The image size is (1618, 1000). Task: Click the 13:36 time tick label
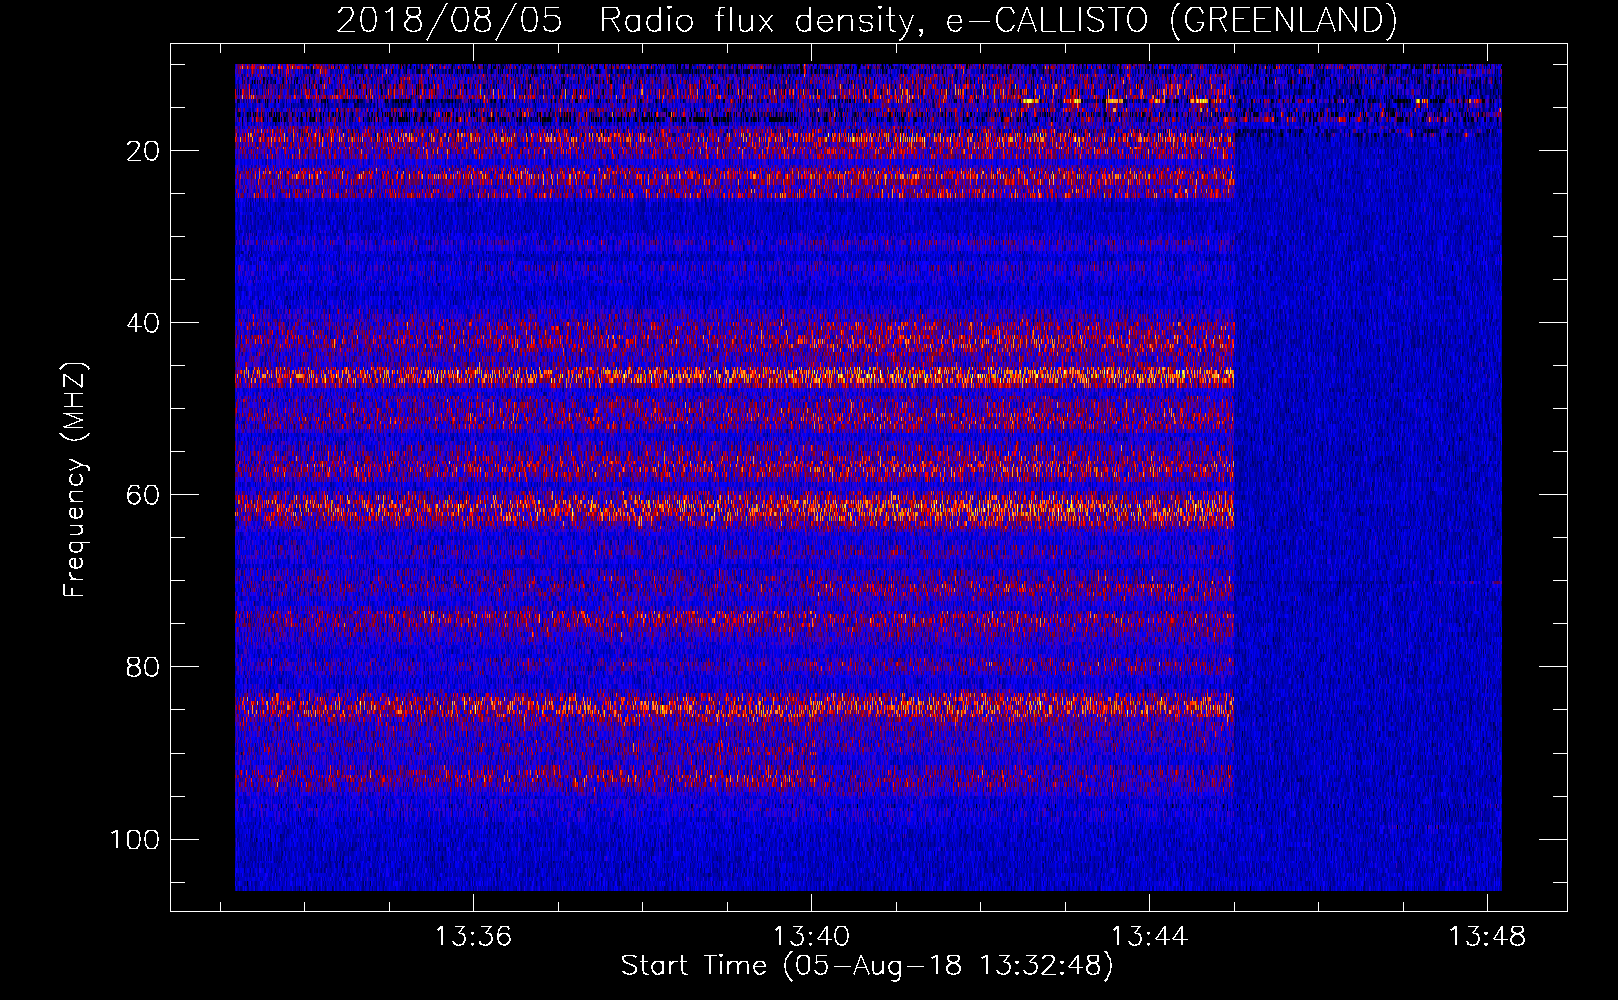[x=473, y=936]
